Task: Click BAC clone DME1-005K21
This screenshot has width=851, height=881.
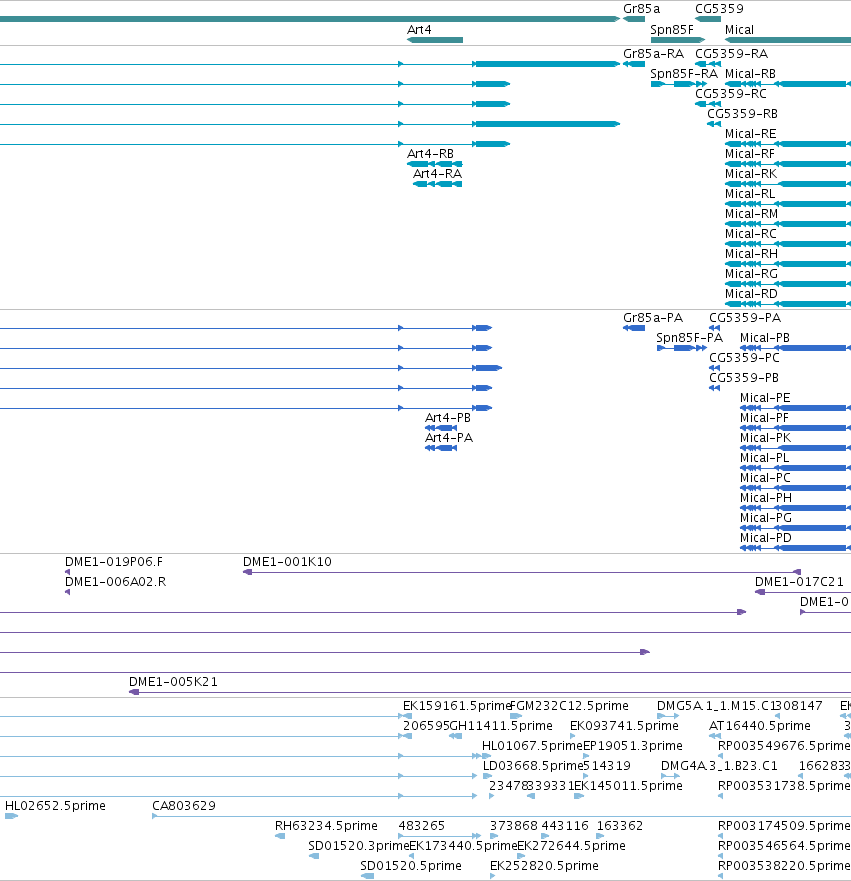Action: (x=490, y=692)
